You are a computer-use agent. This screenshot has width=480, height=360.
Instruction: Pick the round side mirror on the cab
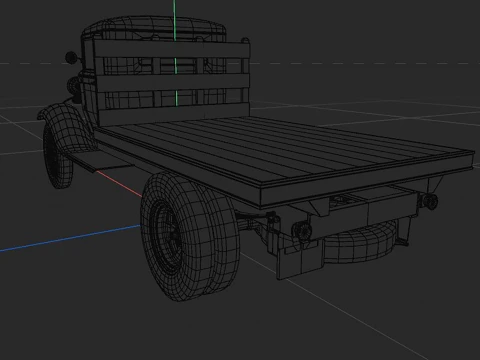click(x=71, y=57)
